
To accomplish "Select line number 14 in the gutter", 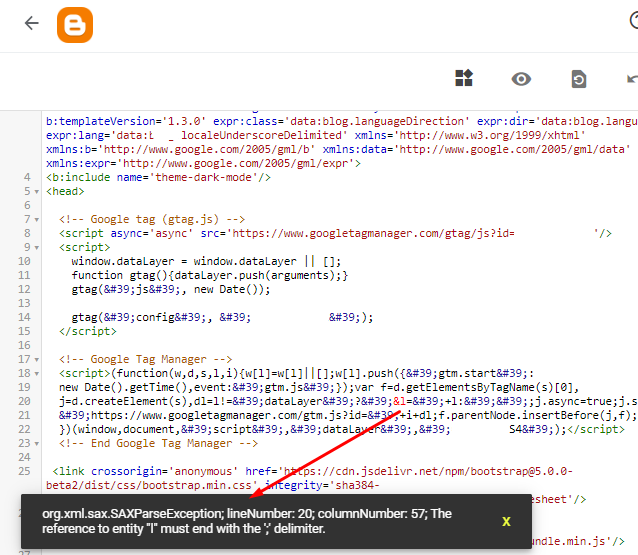I will click(24, 317).
